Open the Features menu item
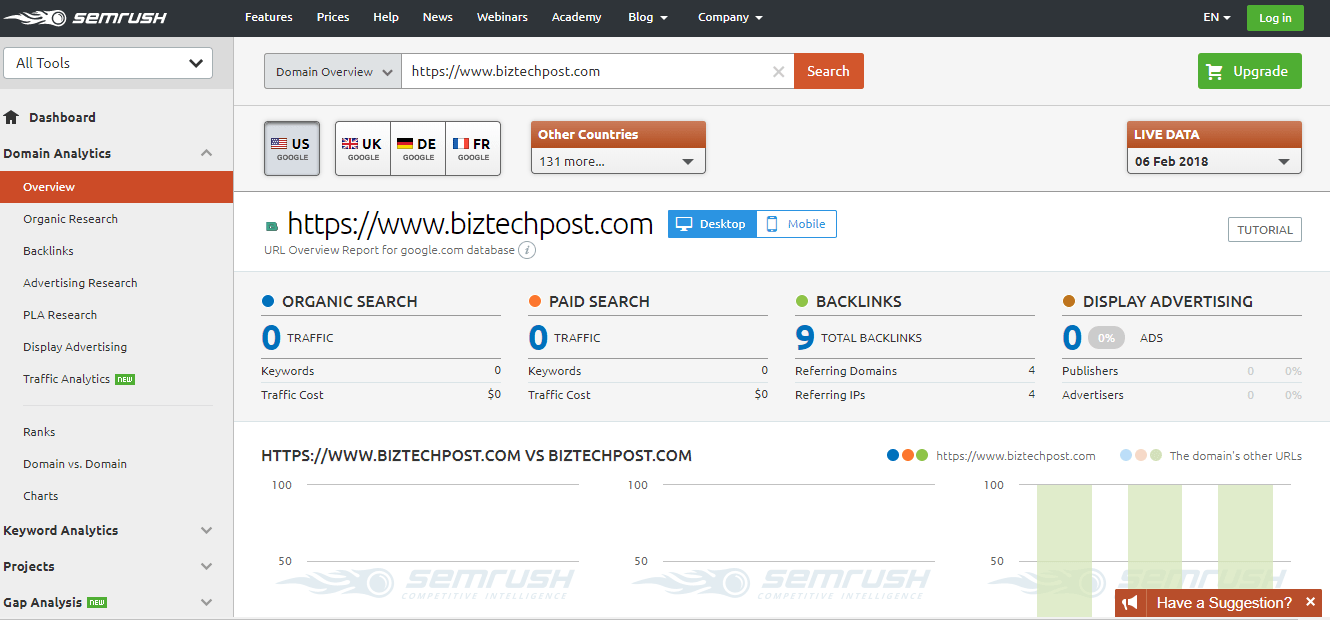 pos(269,17)
